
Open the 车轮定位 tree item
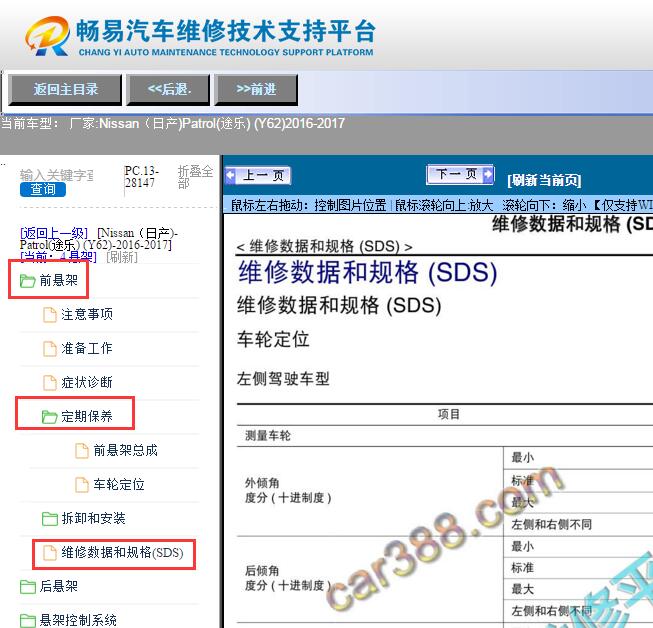(x=119, y=485)
